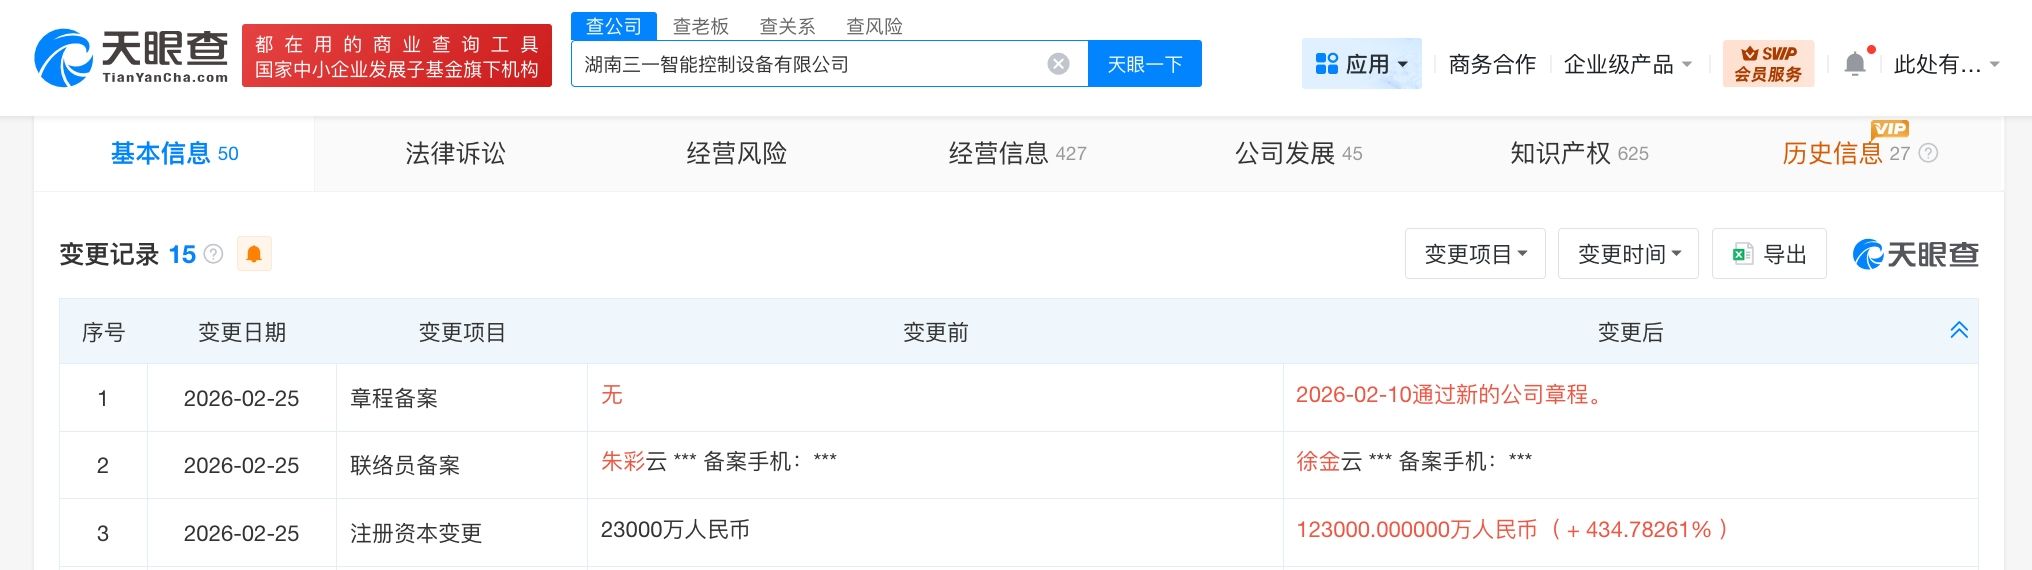Image resolution: width=2032 pixels, height=570 pixels.
Task: Click the 天眼一下 search button
Action: [x=1145, y=64]
